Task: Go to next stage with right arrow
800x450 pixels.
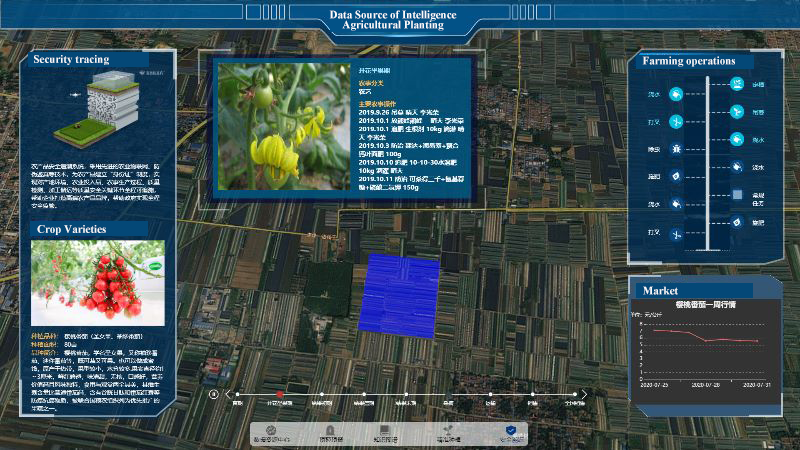Action: click(x=584, y=394)
